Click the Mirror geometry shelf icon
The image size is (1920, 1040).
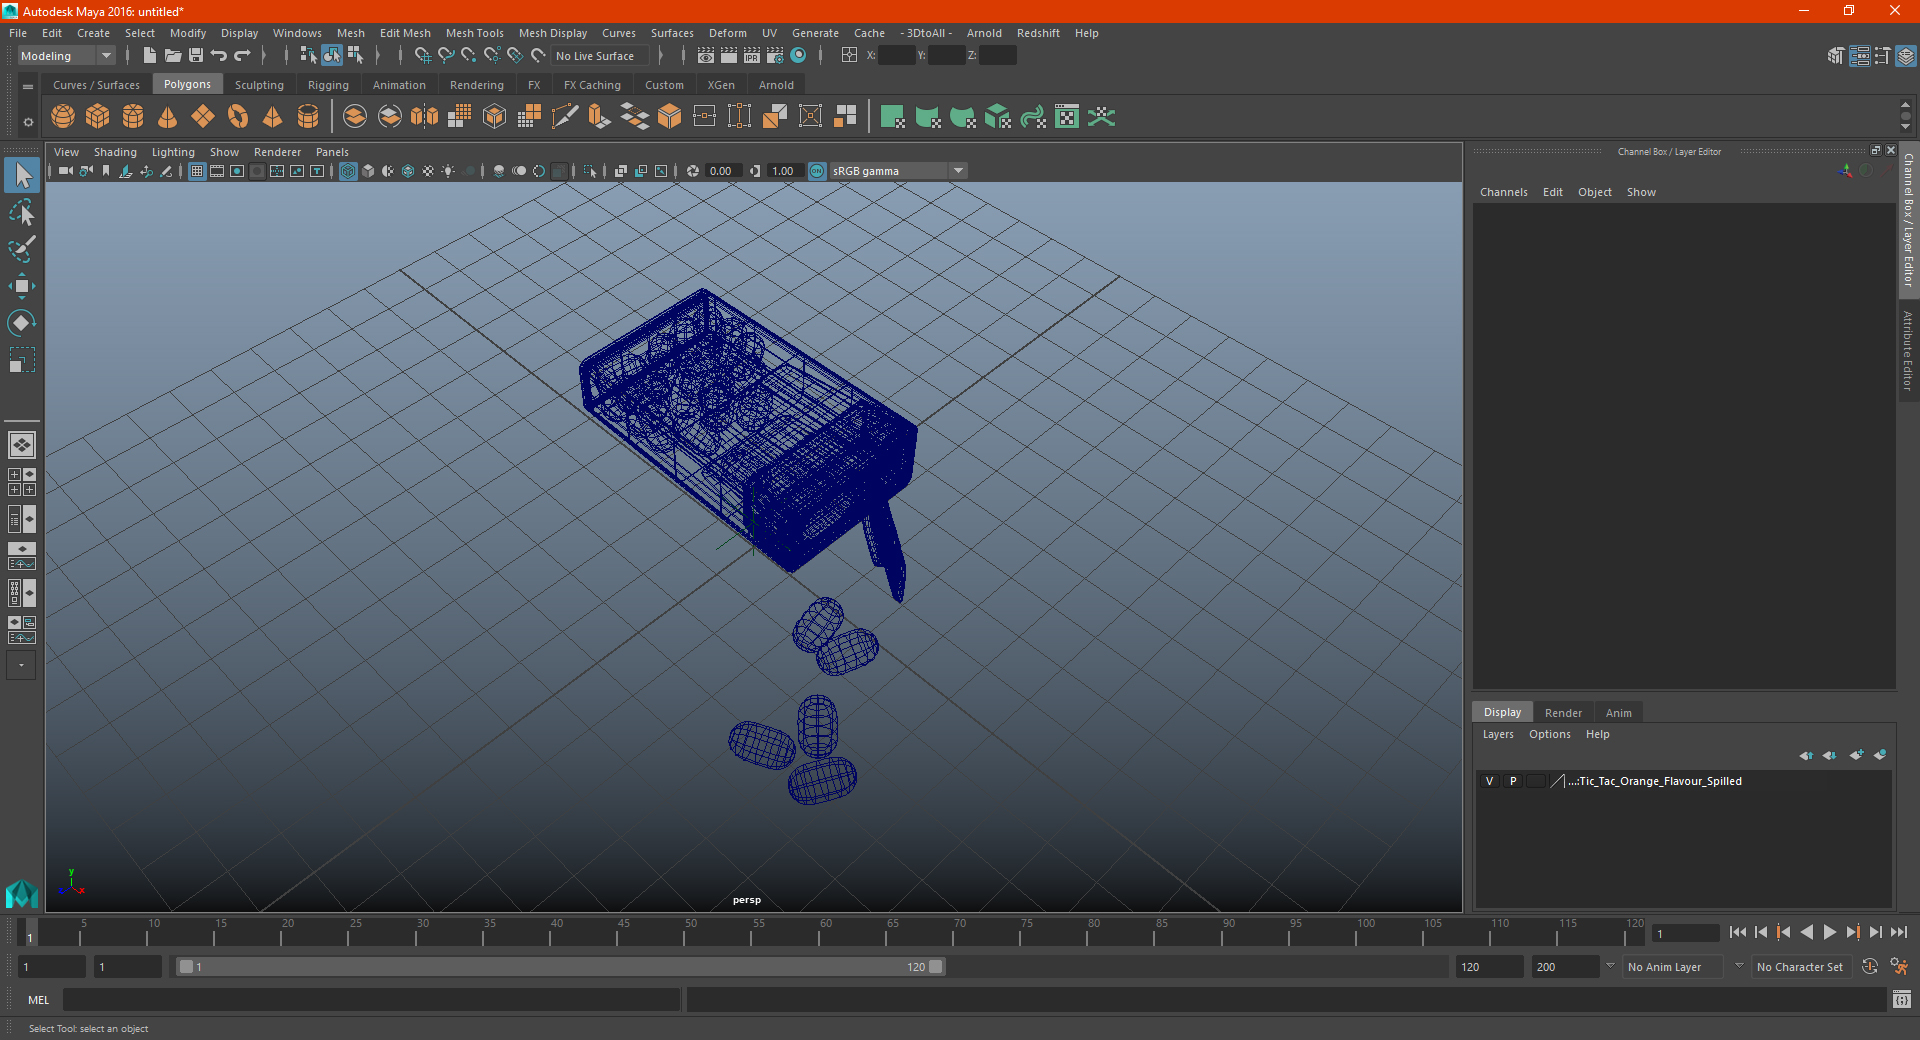pos(425,117)
